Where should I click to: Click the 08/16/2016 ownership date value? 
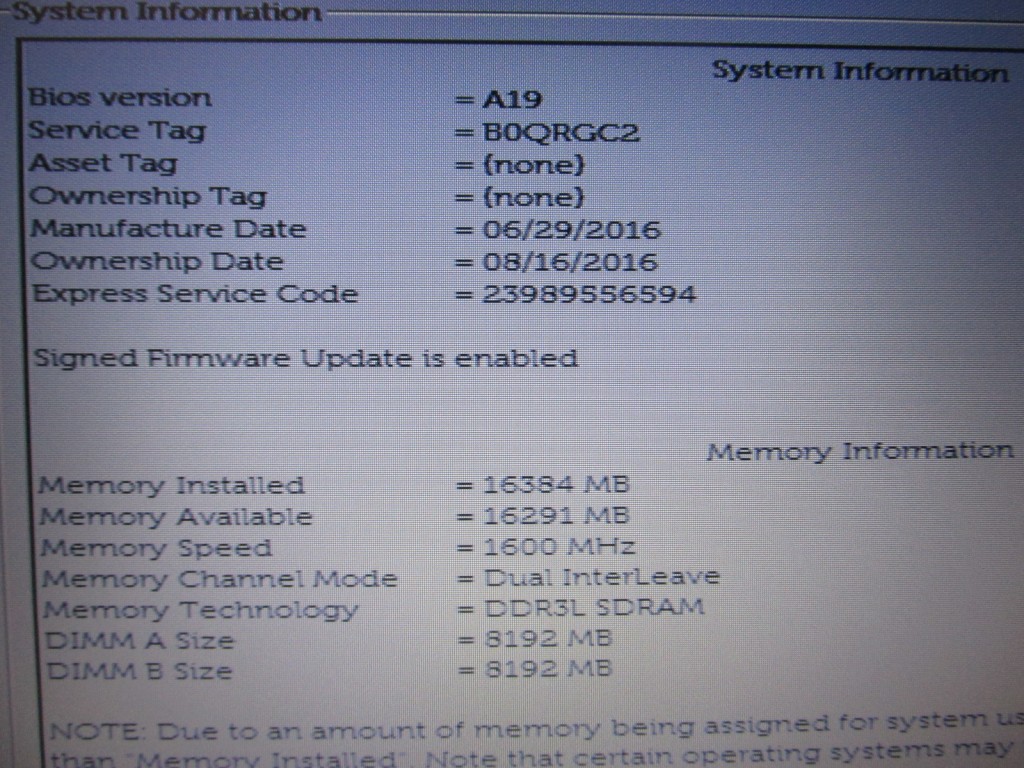tap(569, 263)
